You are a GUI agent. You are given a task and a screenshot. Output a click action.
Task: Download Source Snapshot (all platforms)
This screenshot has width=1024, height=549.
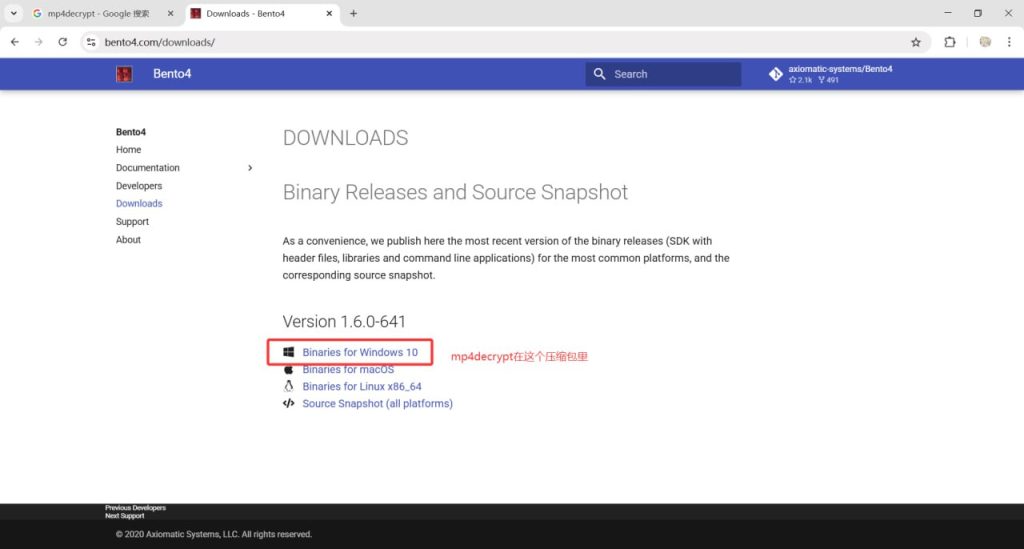pos(377,403)
